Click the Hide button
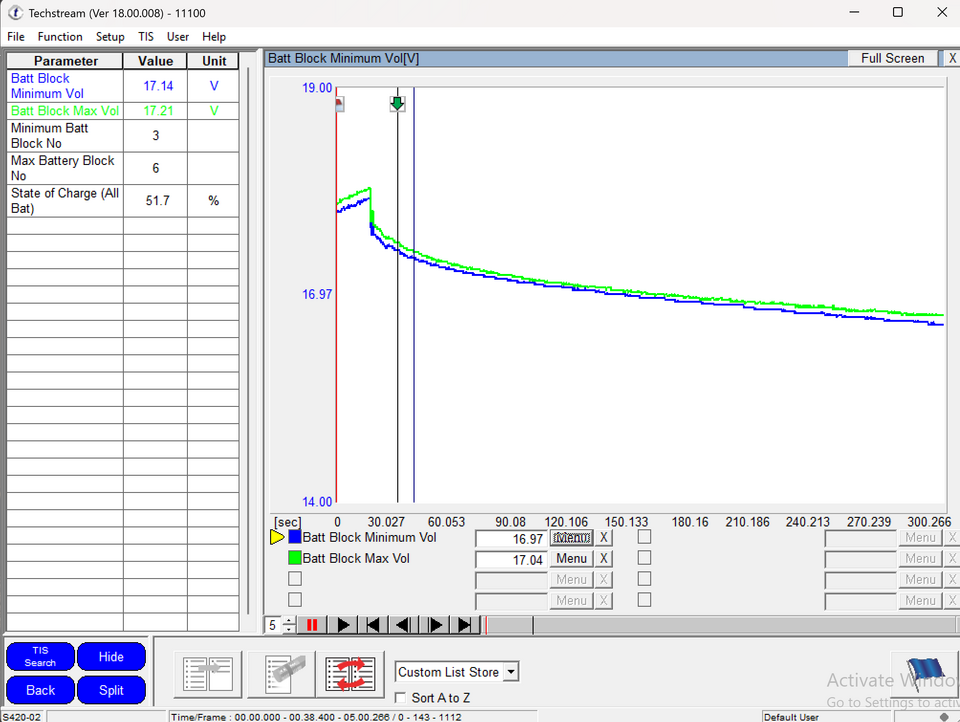 (x=111, y=656)
